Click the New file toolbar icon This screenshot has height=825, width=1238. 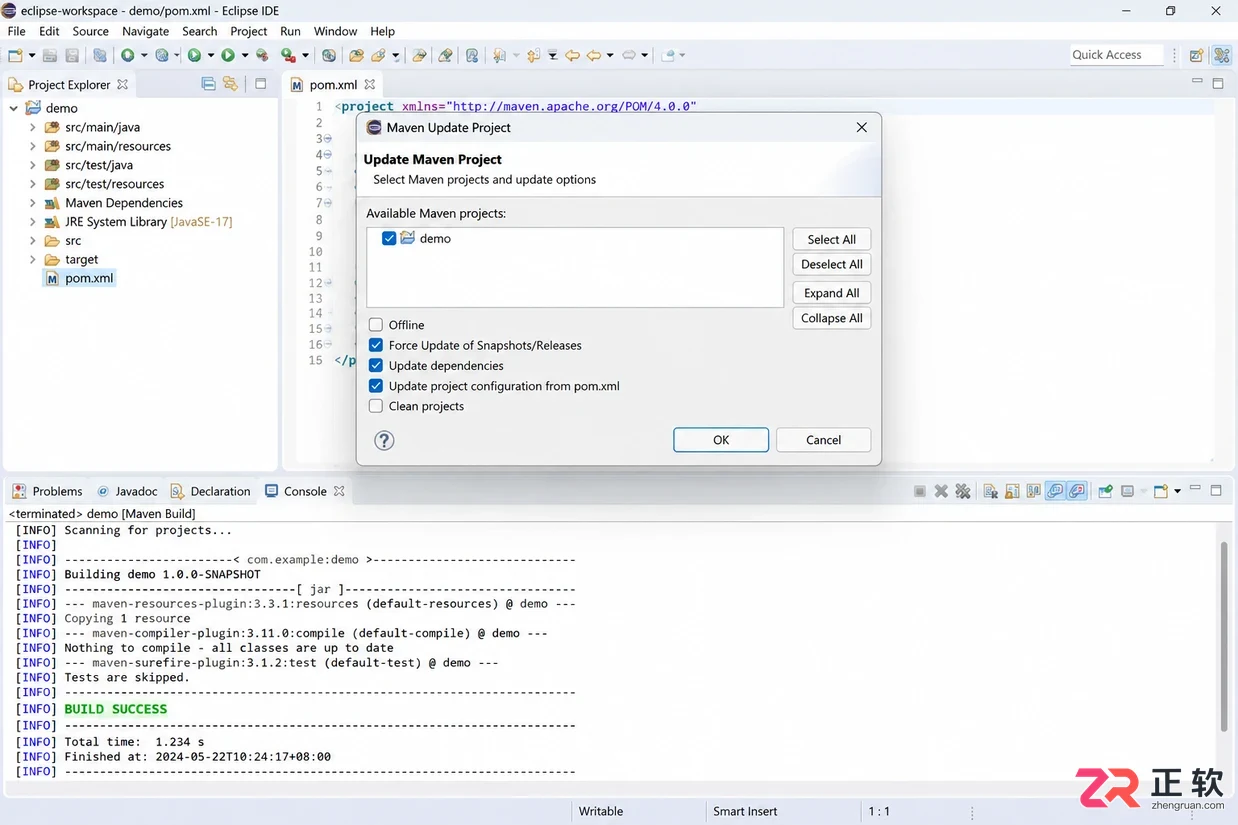pos(15,56)
